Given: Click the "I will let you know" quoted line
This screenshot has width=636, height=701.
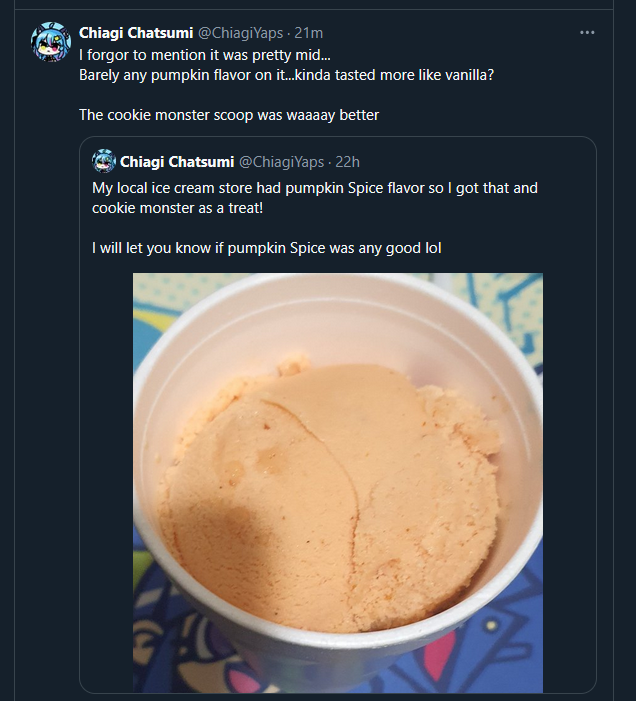Looking at the screenshot, I should coord(266,247).
